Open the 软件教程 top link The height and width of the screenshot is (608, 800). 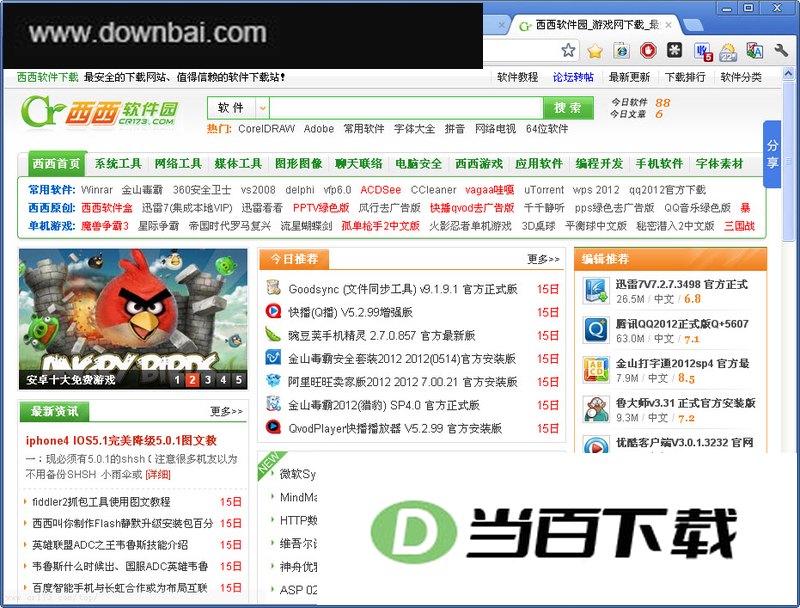517,77
